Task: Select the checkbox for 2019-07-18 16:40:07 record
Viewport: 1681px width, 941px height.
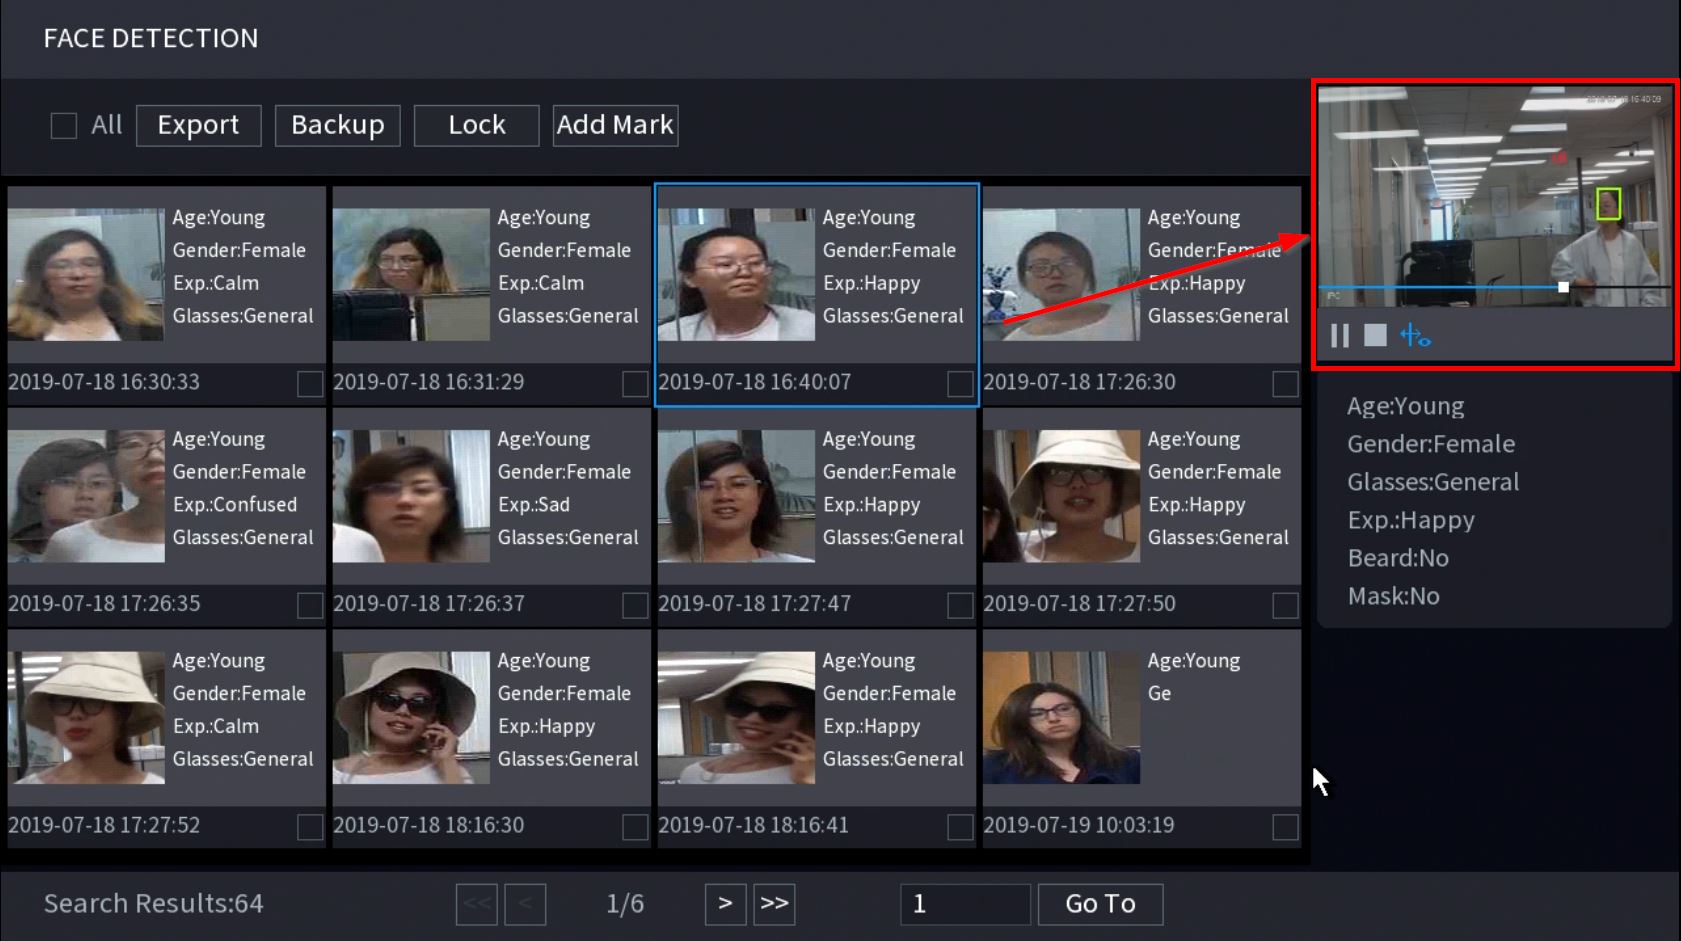Action: 960,384
